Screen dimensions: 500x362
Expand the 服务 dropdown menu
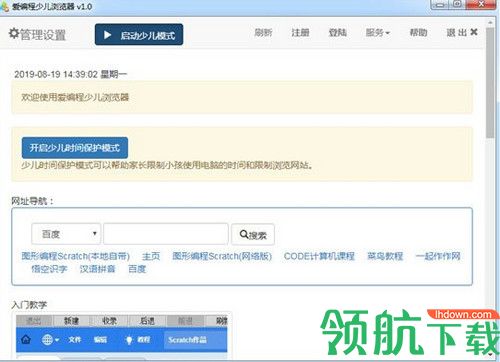(x=378, y=33)
